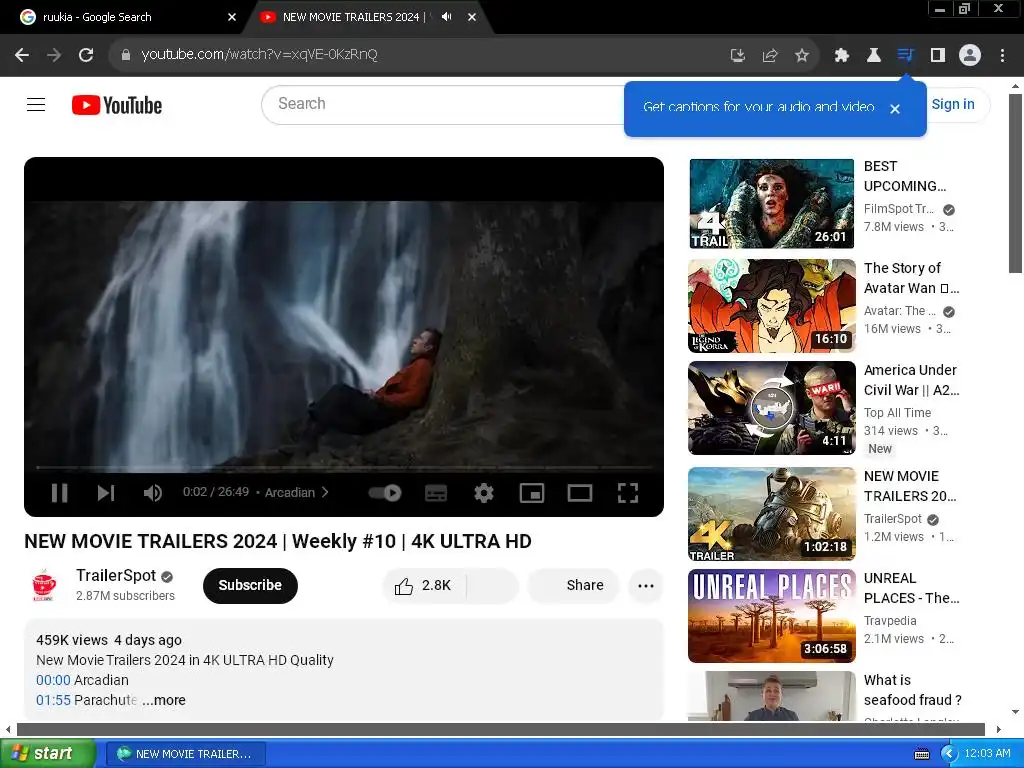1024x768 pixels.
Task: Open the UNREAL PLACES video thumbnail
Action: click(771, 616)
